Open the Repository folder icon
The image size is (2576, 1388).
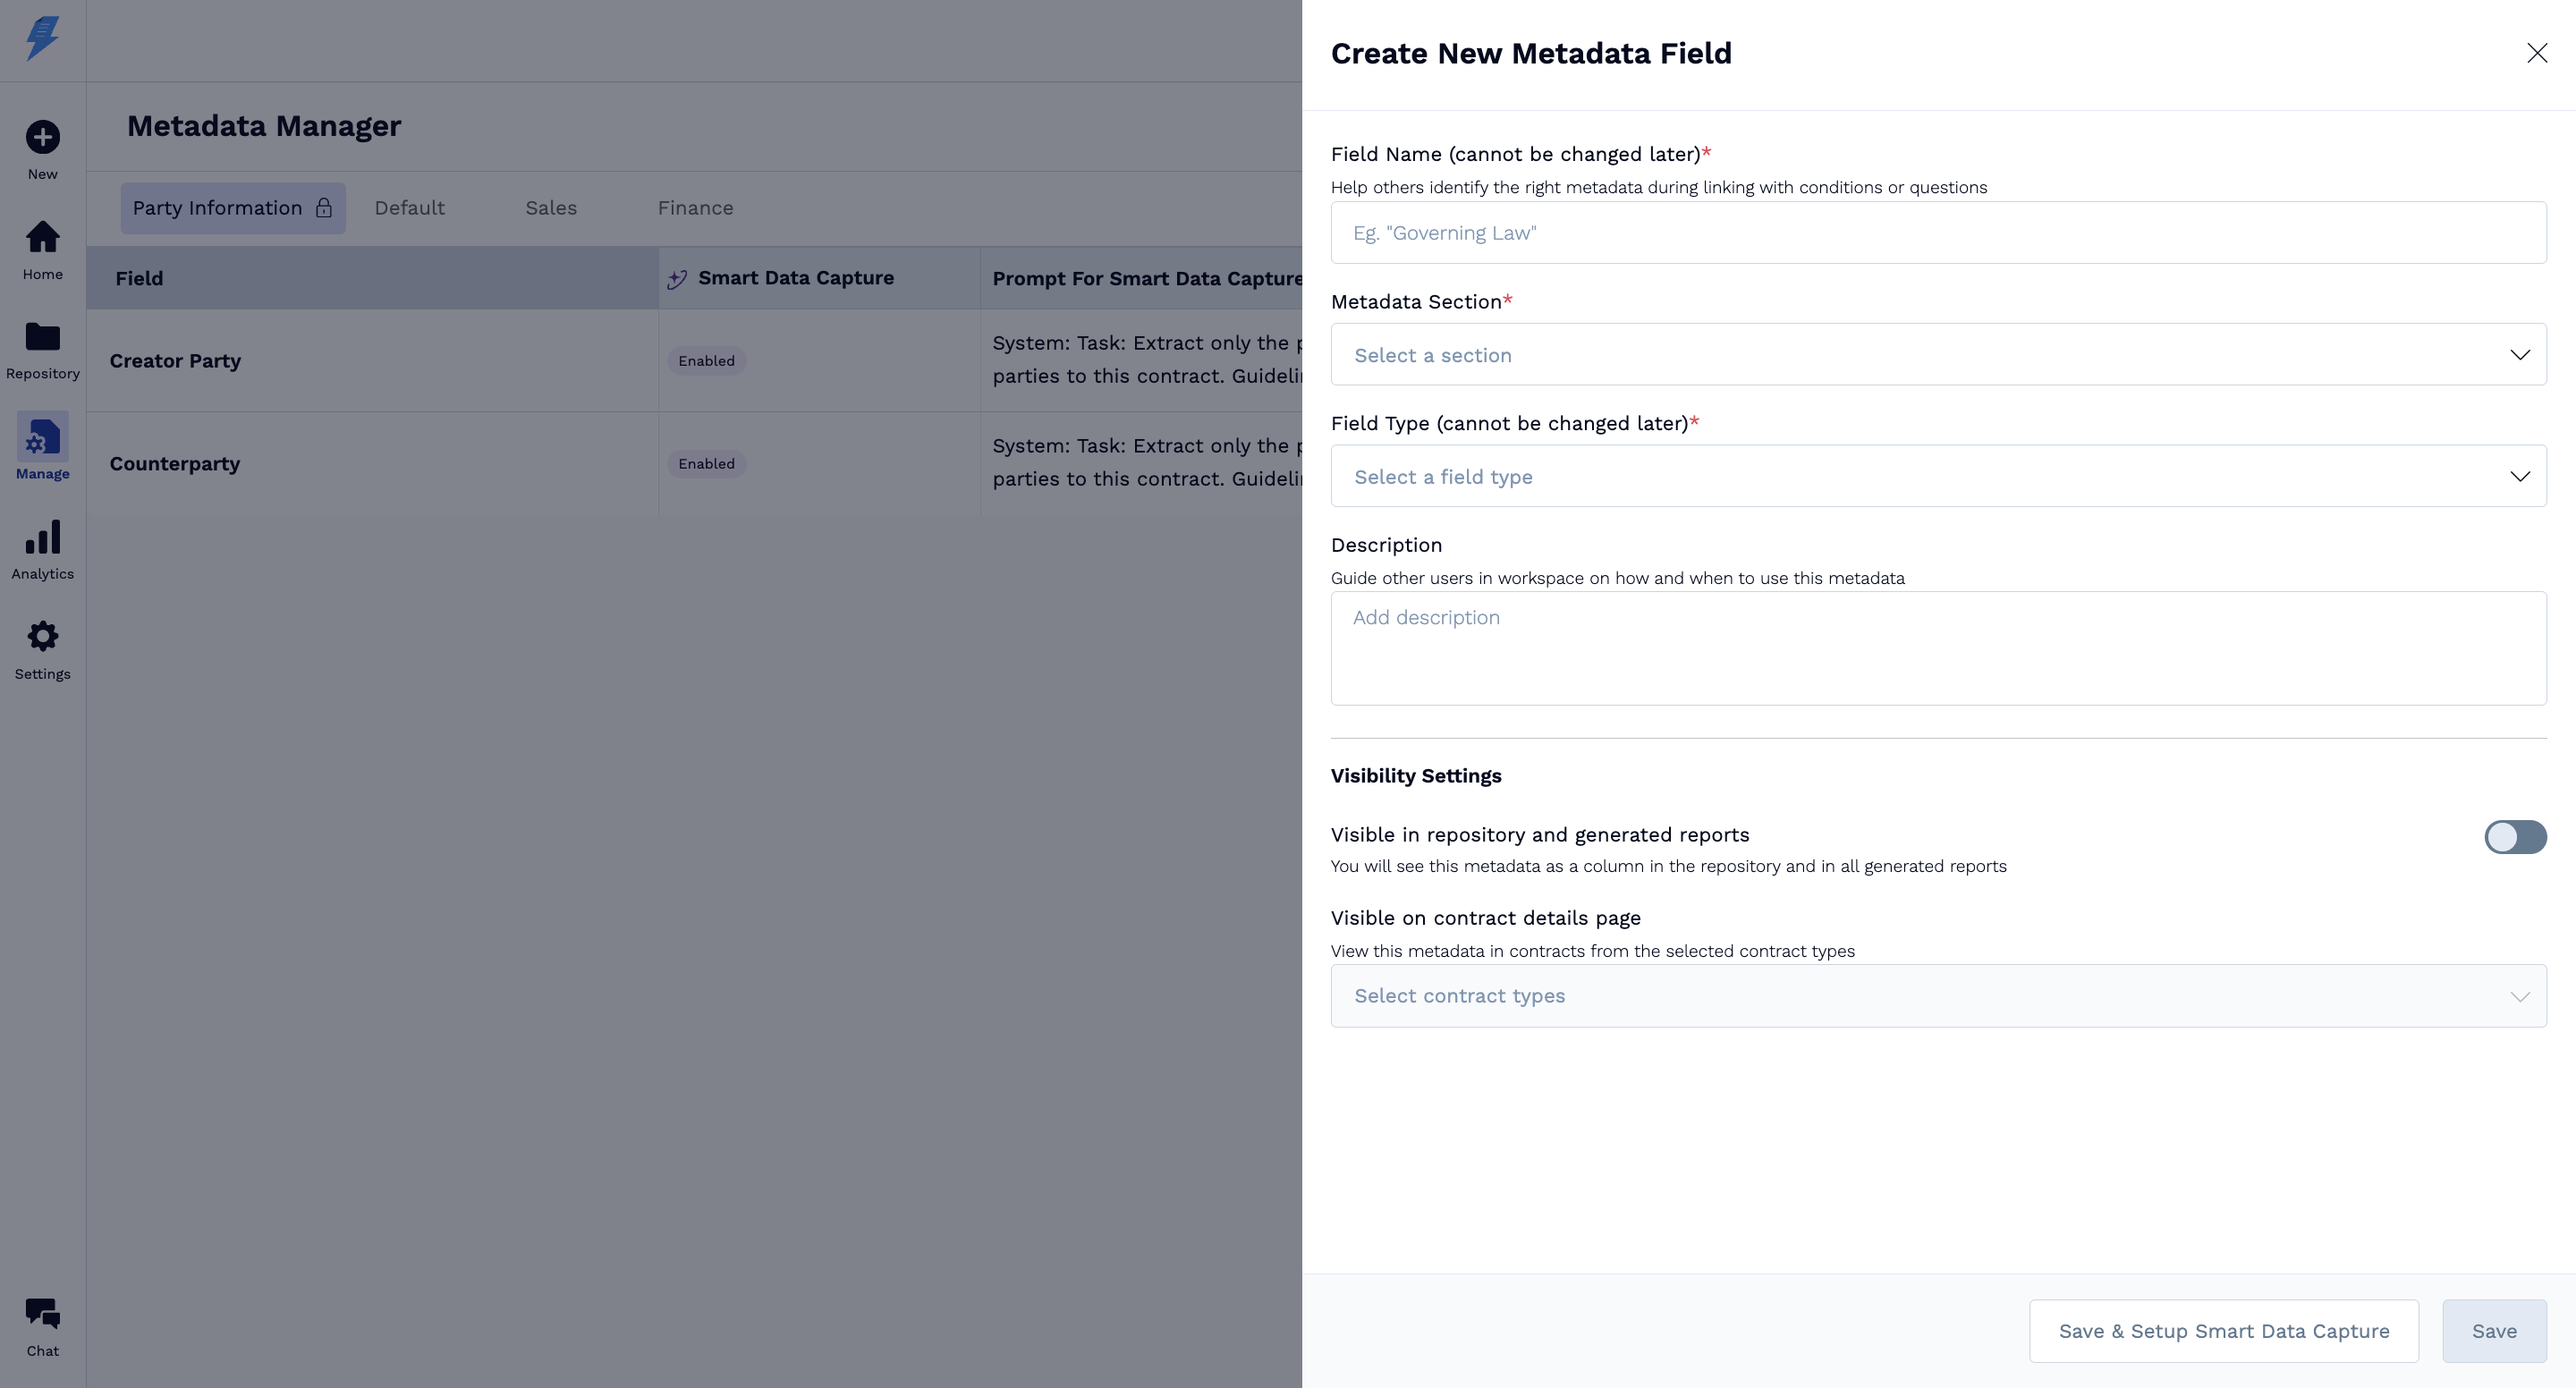[x=42, y=338]
